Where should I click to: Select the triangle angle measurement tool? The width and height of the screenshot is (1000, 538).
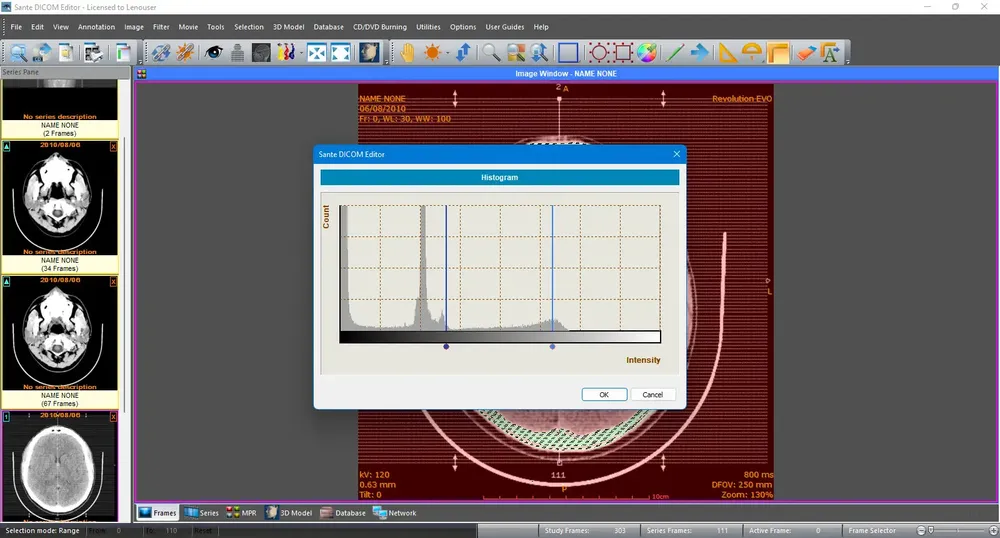(x=727, y=53)
